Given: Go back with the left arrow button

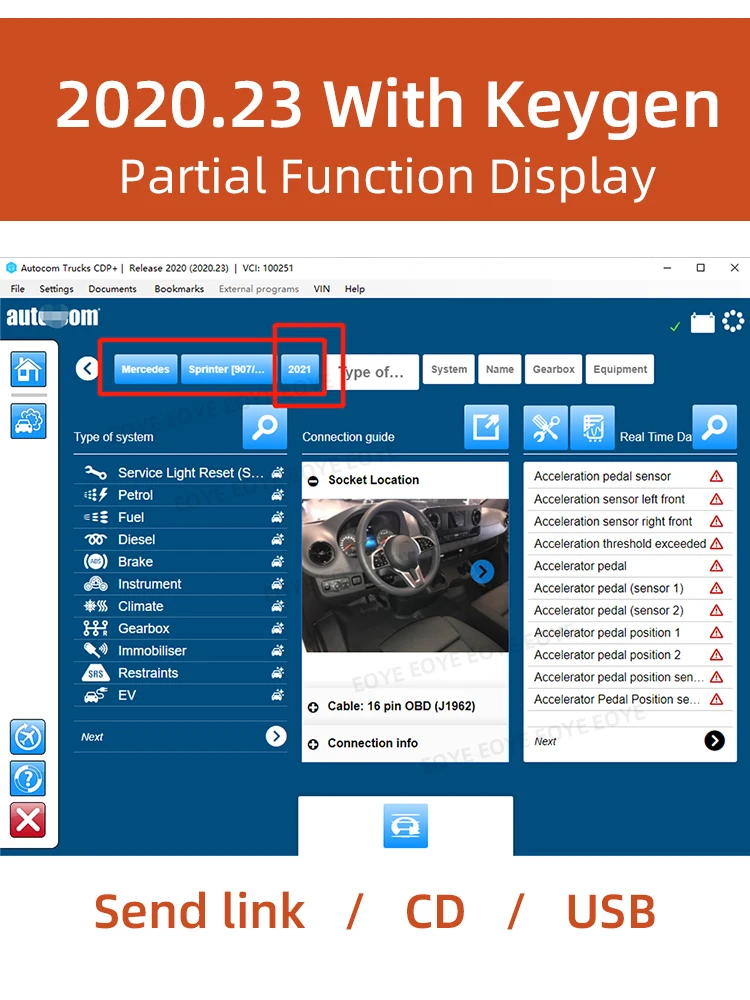Looking at the screenshot, I should (87, 368).
